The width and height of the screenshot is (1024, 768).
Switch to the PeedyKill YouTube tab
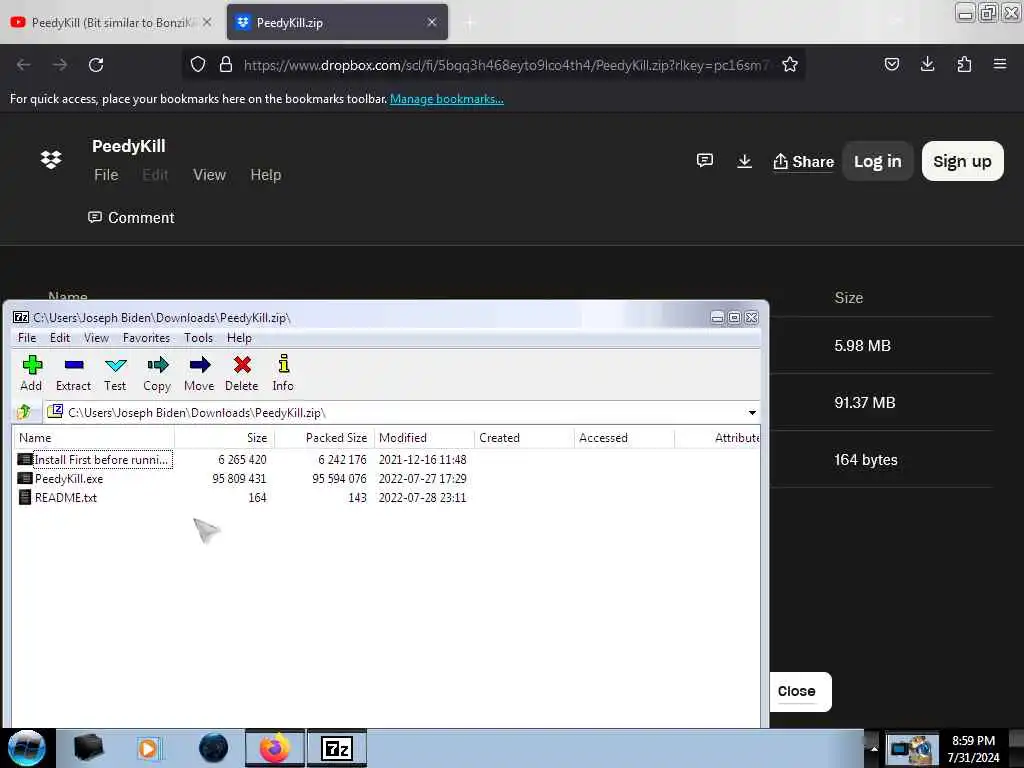pyautogui.click(x=111, y=22)
